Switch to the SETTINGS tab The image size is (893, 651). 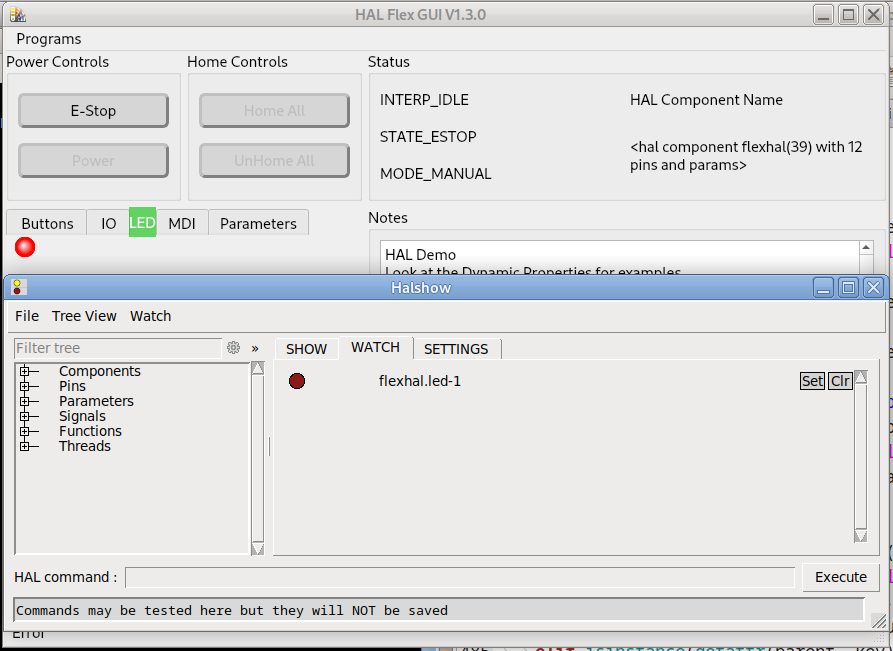click(456, 349)
